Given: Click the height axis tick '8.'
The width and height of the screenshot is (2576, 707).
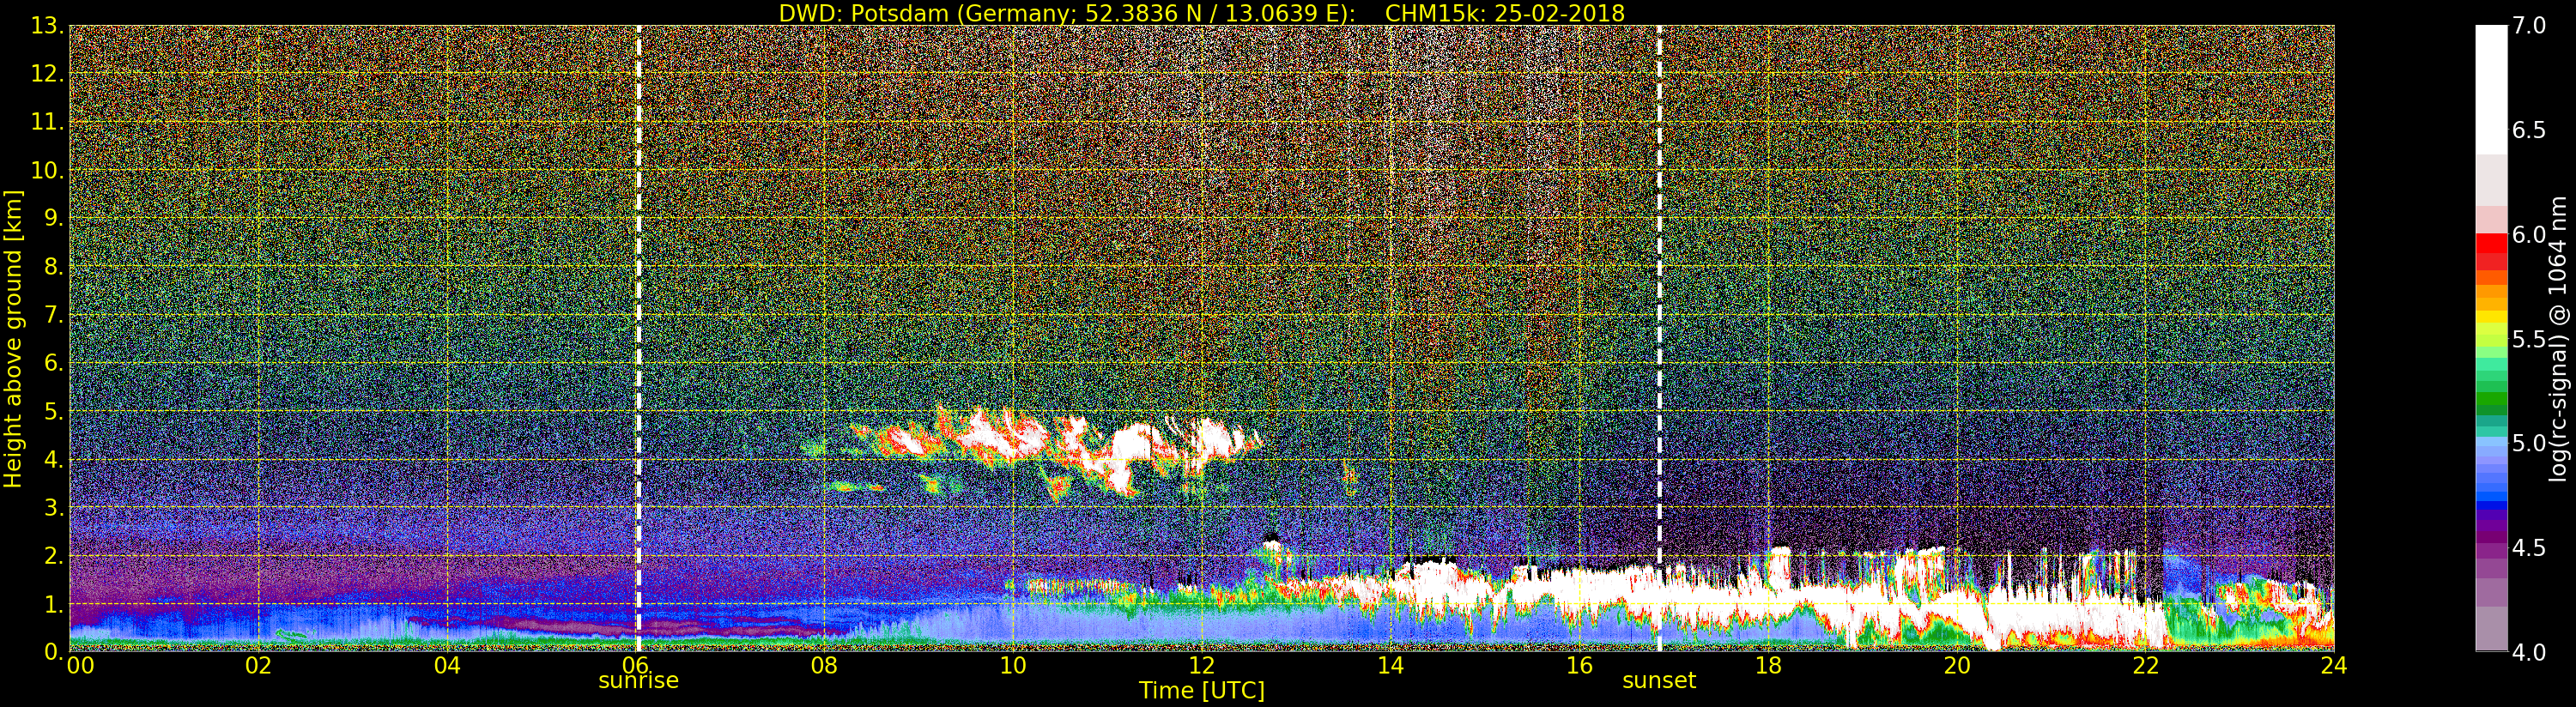Looking at the screenshot, I should [52, 266].
